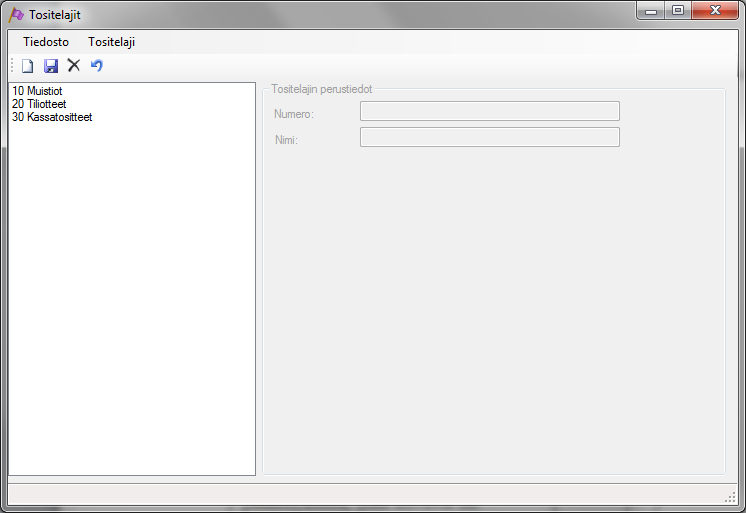Click the Numero input field
The width and height of the screenshot is (746, 513).
(490, 111)
